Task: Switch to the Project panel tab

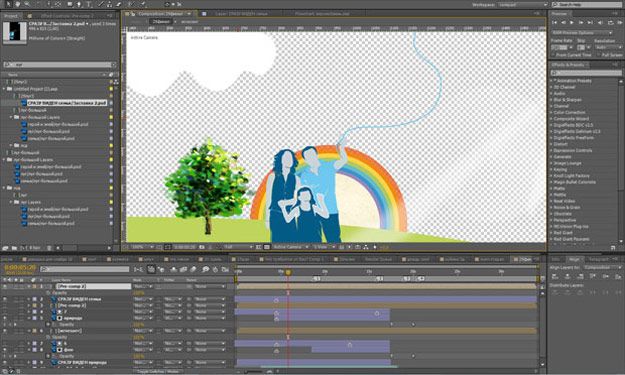Action: click(x=11, y=16)
